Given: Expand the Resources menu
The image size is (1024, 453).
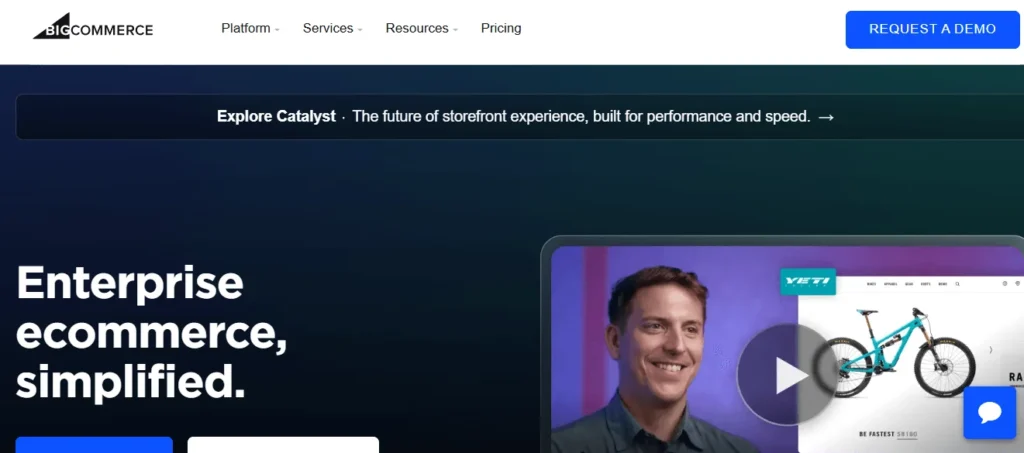Looking at the screenshot, I should 421,29.
